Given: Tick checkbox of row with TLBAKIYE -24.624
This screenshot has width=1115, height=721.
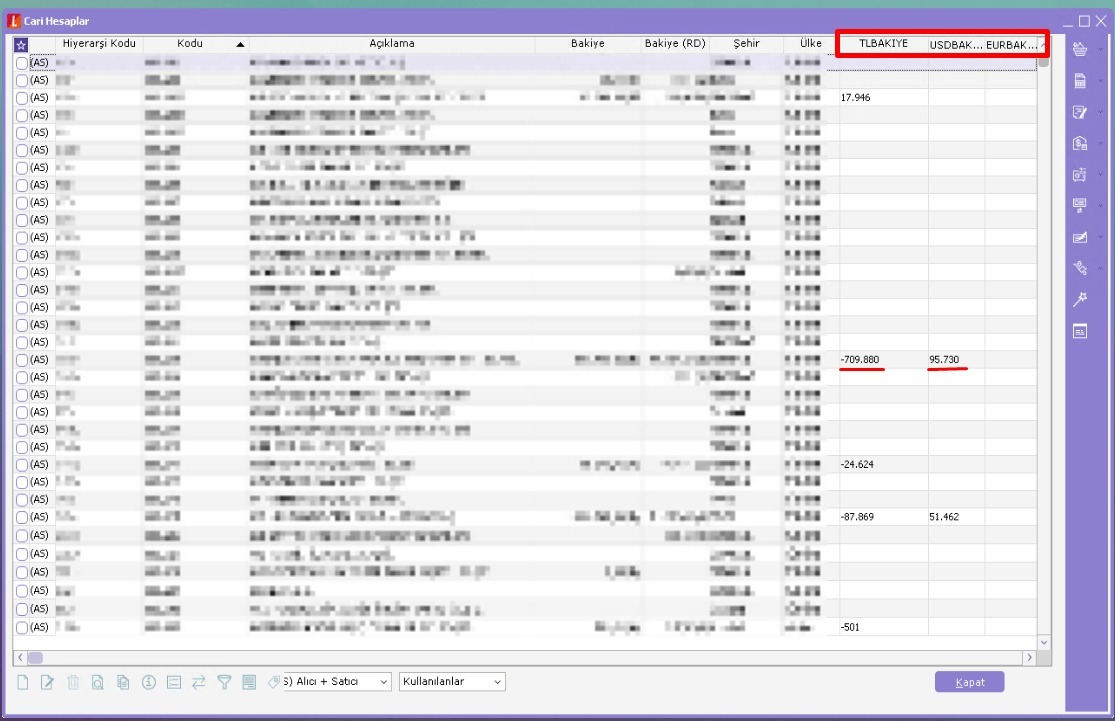Looking at the screenshot, I should (x=22, y=464).
